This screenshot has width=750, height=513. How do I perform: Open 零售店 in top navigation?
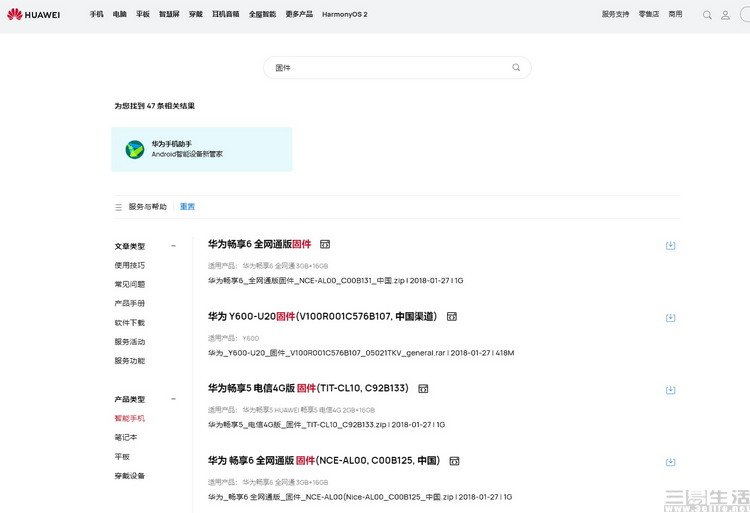point(649,14)
